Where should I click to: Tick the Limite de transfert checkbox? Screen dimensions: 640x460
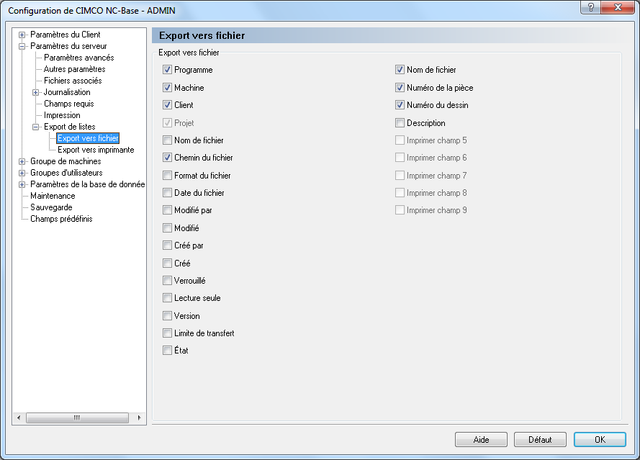pyautogui.click(x=167, y=333)
